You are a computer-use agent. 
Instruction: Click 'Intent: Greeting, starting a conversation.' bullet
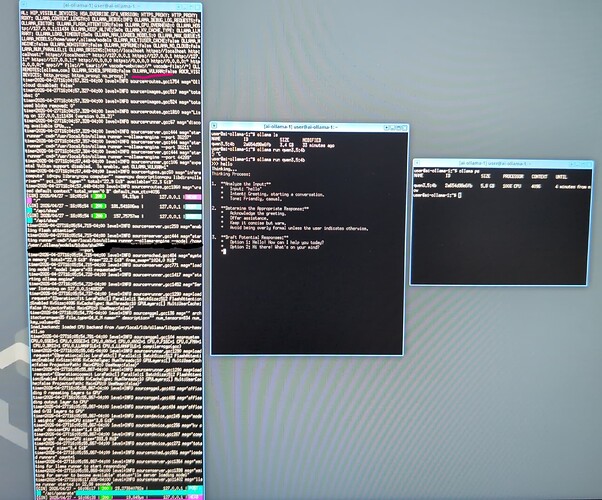[x=276, y=194]
